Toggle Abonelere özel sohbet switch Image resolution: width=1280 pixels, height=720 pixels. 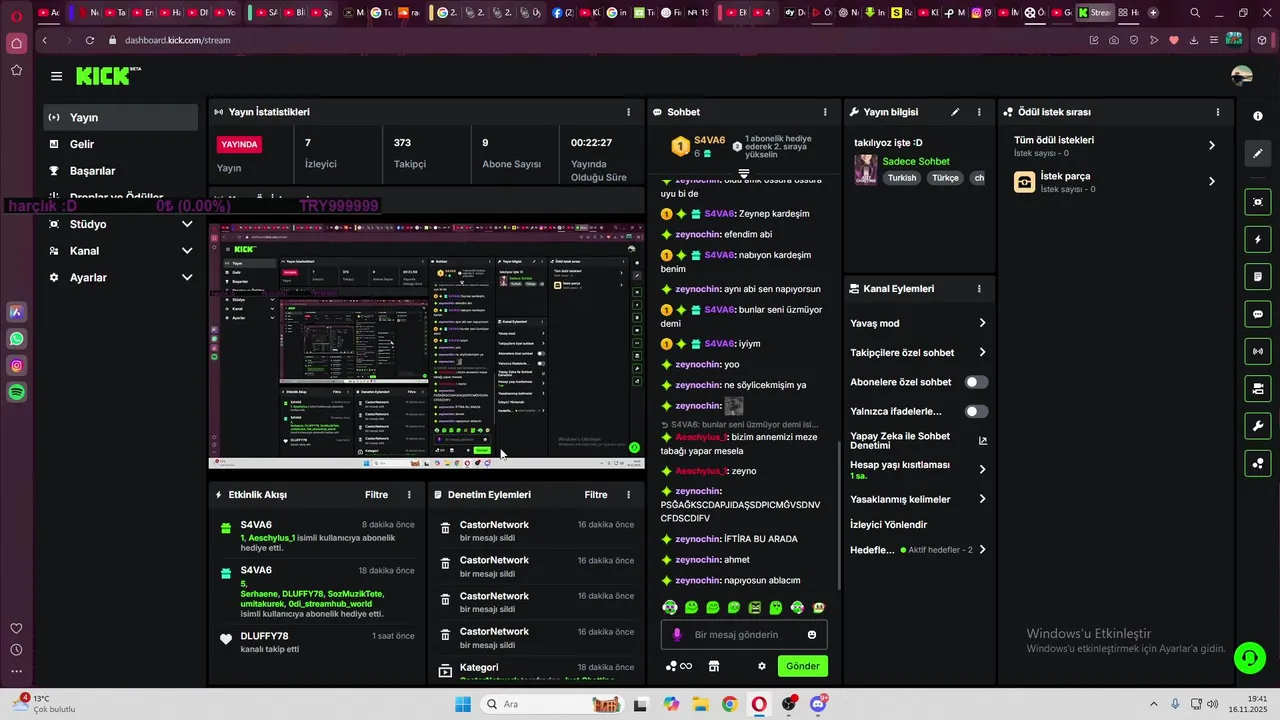point(976,382)
